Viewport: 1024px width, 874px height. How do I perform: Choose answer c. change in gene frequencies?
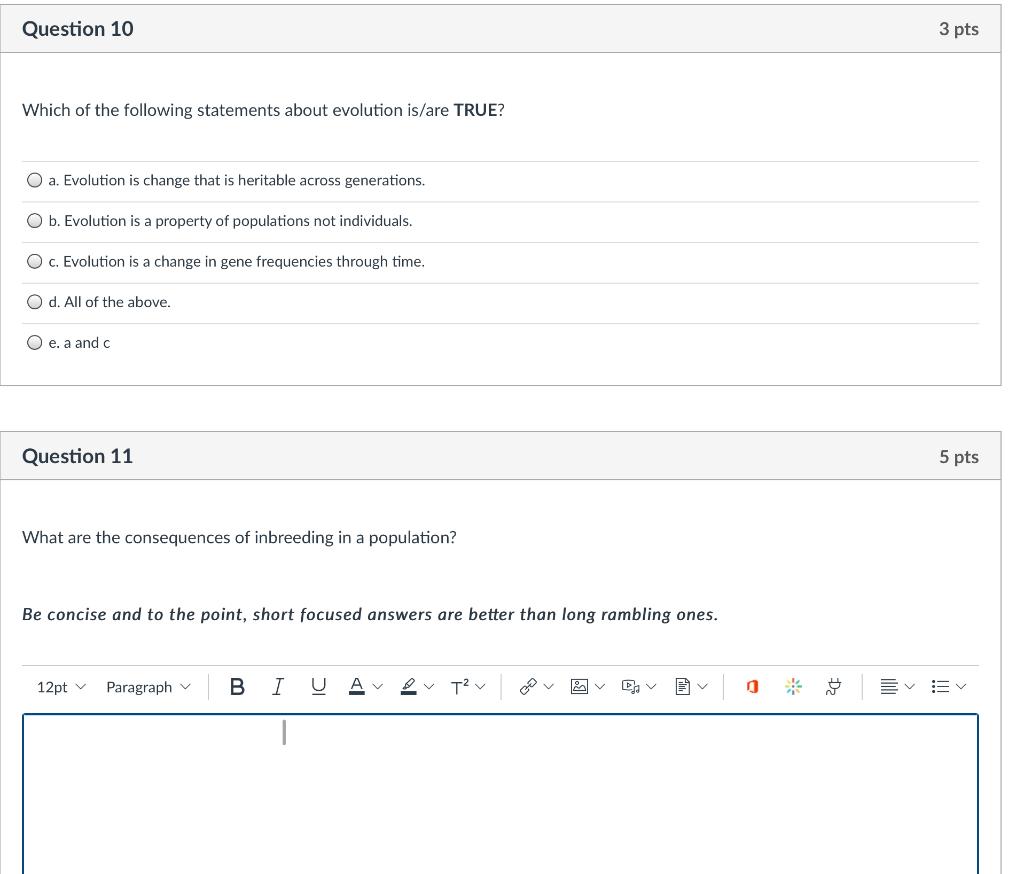(x=35, y=261)
